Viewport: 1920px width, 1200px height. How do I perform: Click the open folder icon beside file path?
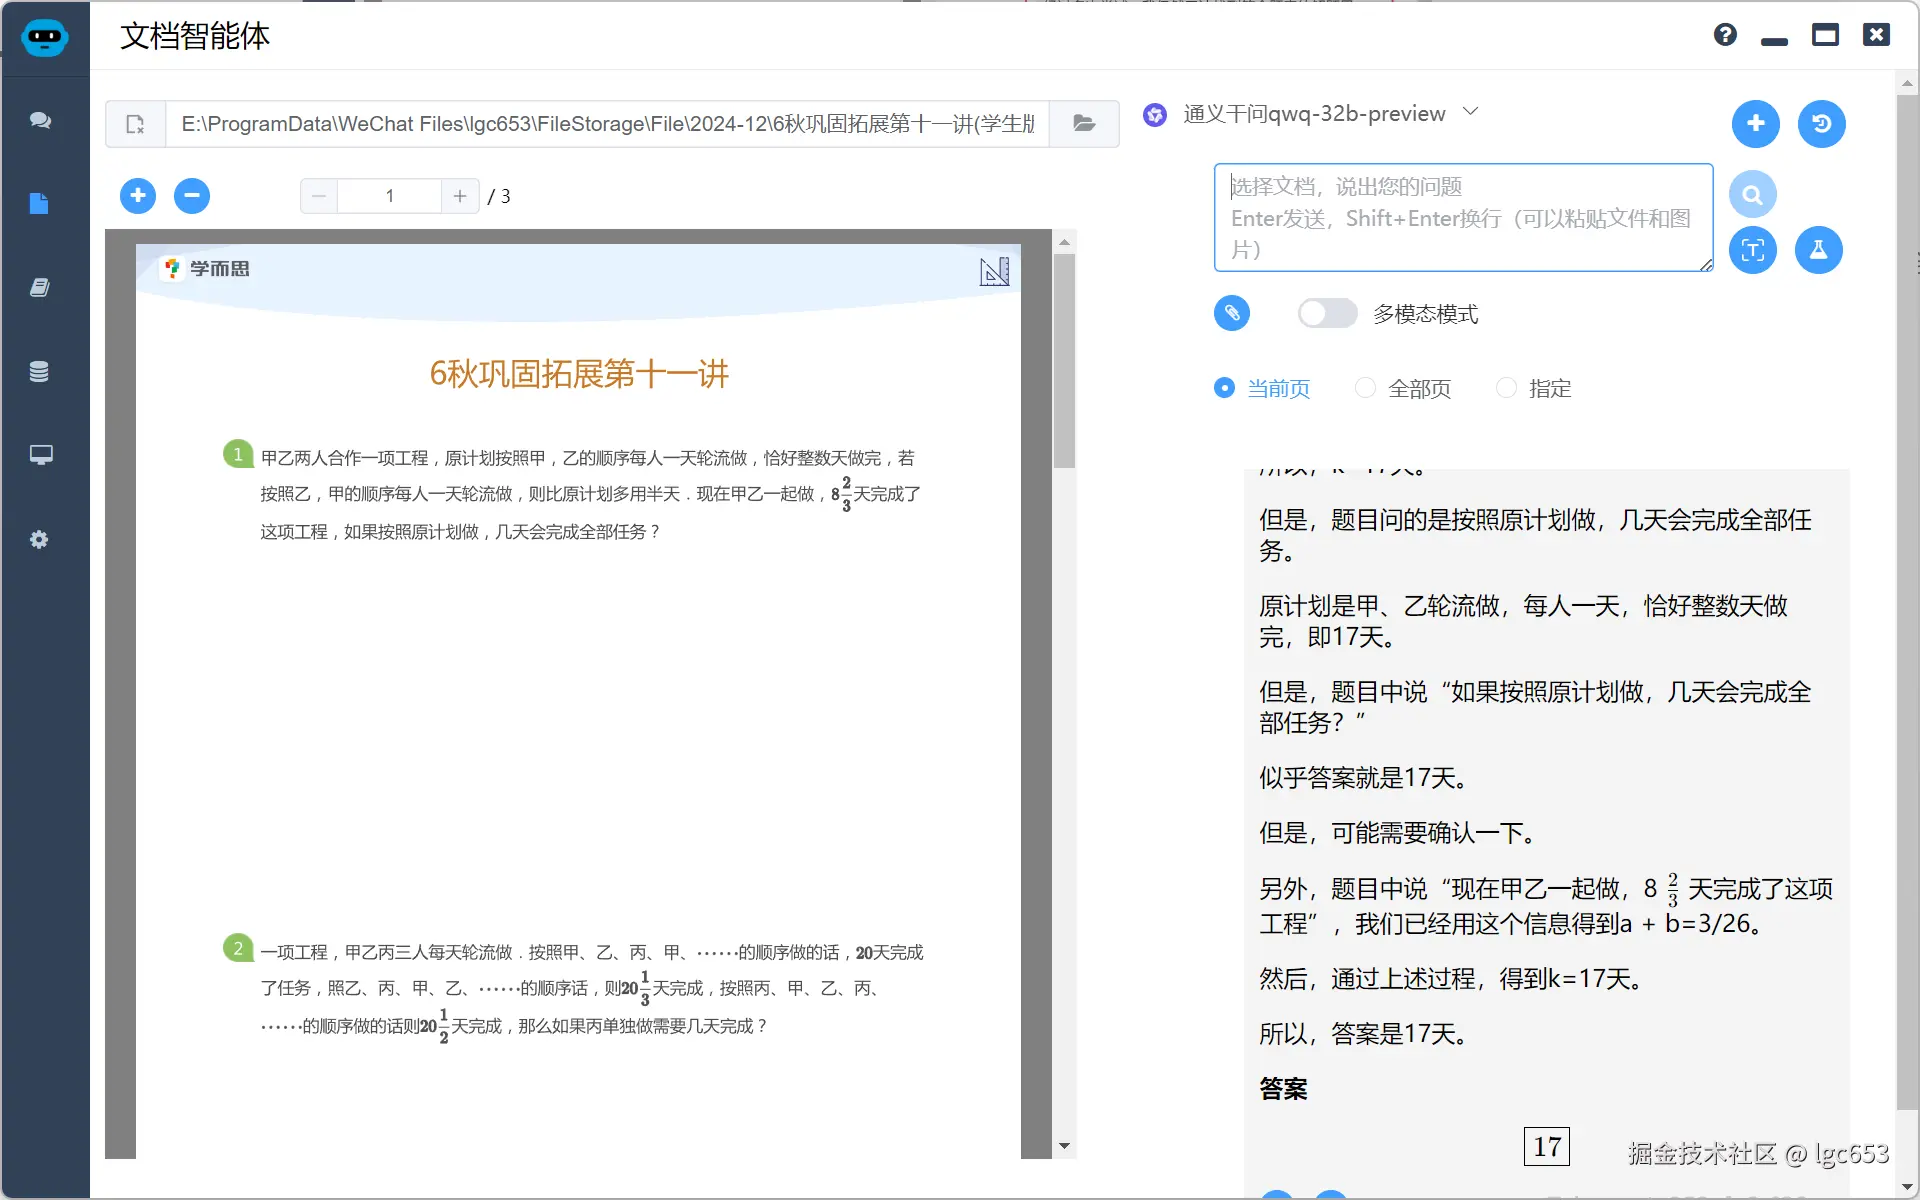[x=1084, y=124]
